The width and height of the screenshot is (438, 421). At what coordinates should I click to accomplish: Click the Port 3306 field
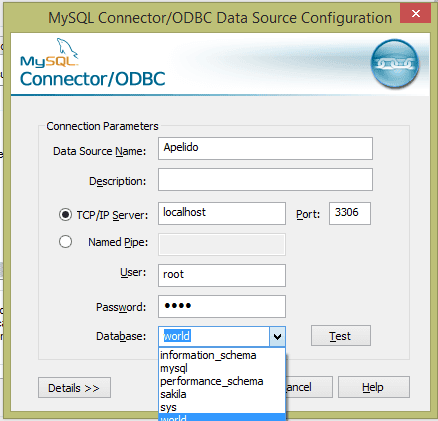[350, 213]
